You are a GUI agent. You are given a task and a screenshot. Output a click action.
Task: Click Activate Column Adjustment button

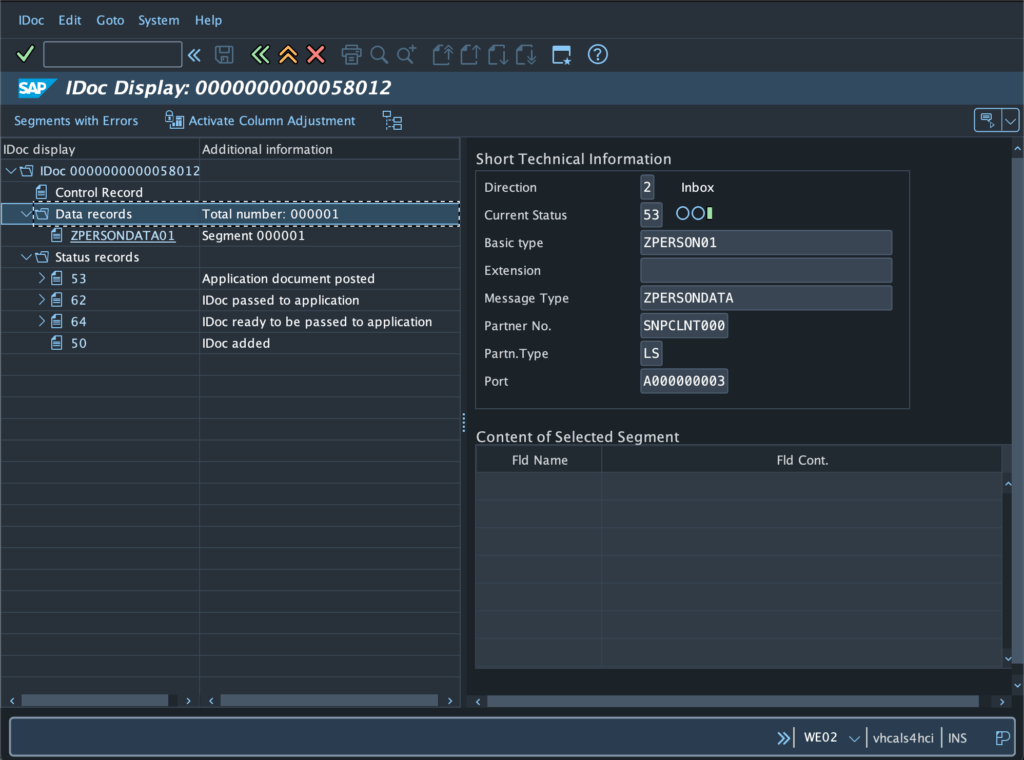click(x=261, y=121)
